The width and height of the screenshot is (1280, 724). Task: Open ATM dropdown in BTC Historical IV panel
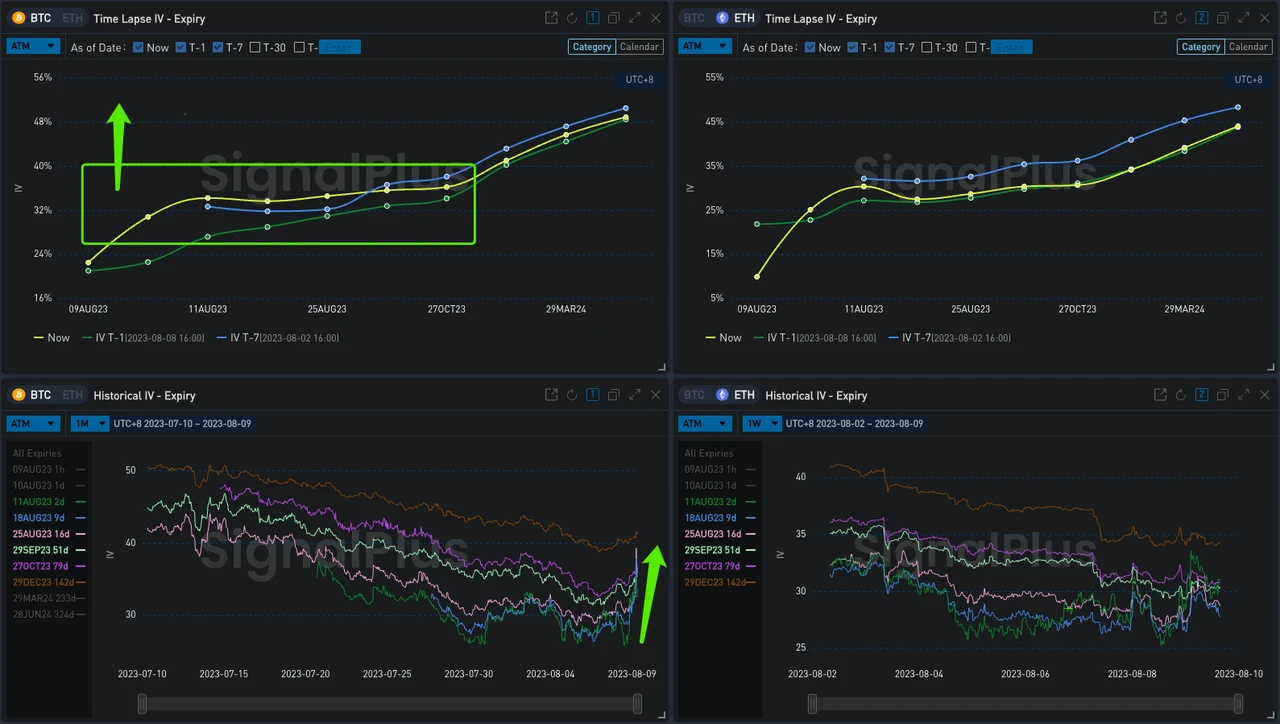tap(33, 423)
